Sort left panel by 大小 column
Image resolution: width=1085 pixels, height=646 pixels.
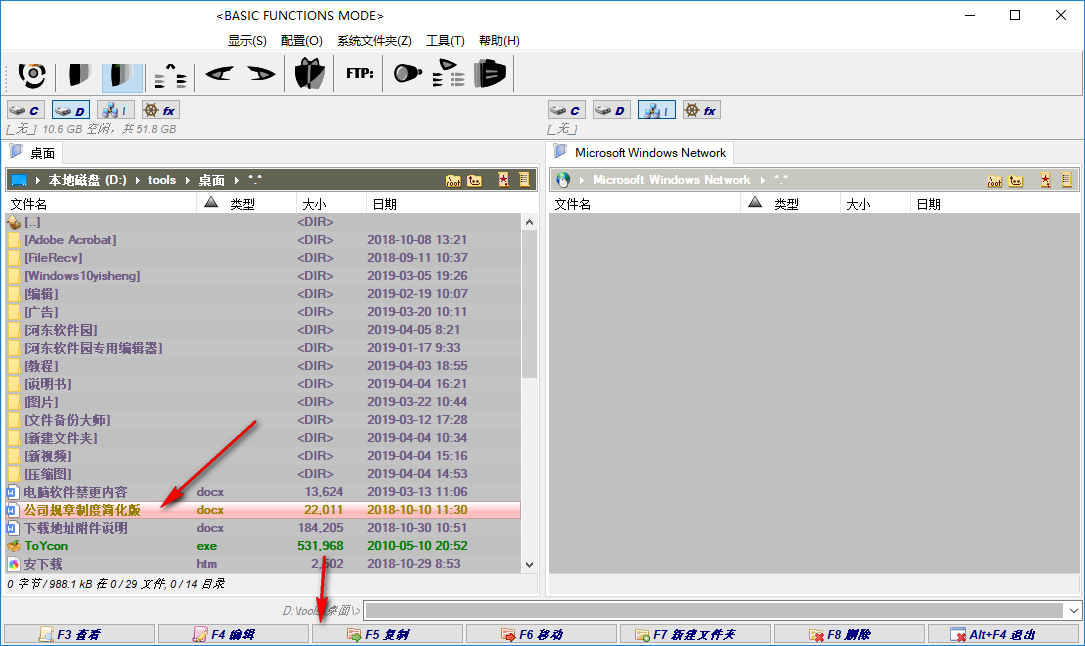pyautogui.click(x=331, y=204)
